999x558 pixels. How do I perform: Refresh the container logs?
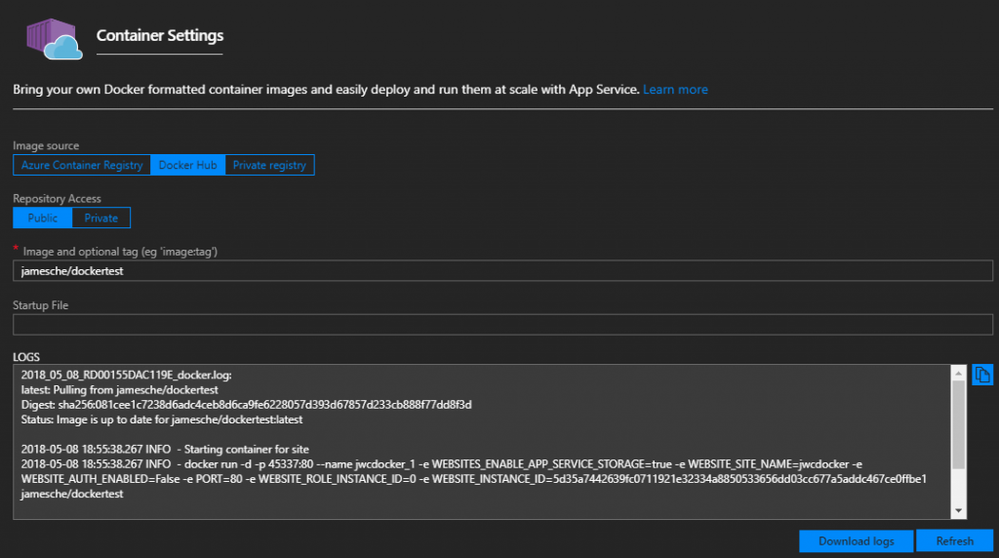click(954, 541)
